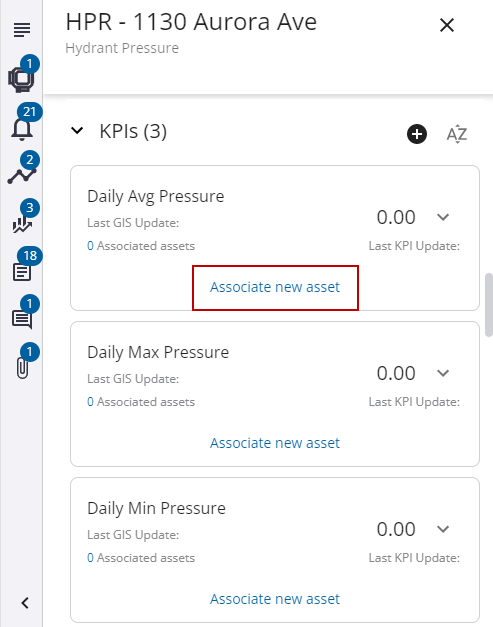The height and width of the screenshot is (627, 493).
Task: Collapse the KPIs (3) section
Action: tap(77, 130)
